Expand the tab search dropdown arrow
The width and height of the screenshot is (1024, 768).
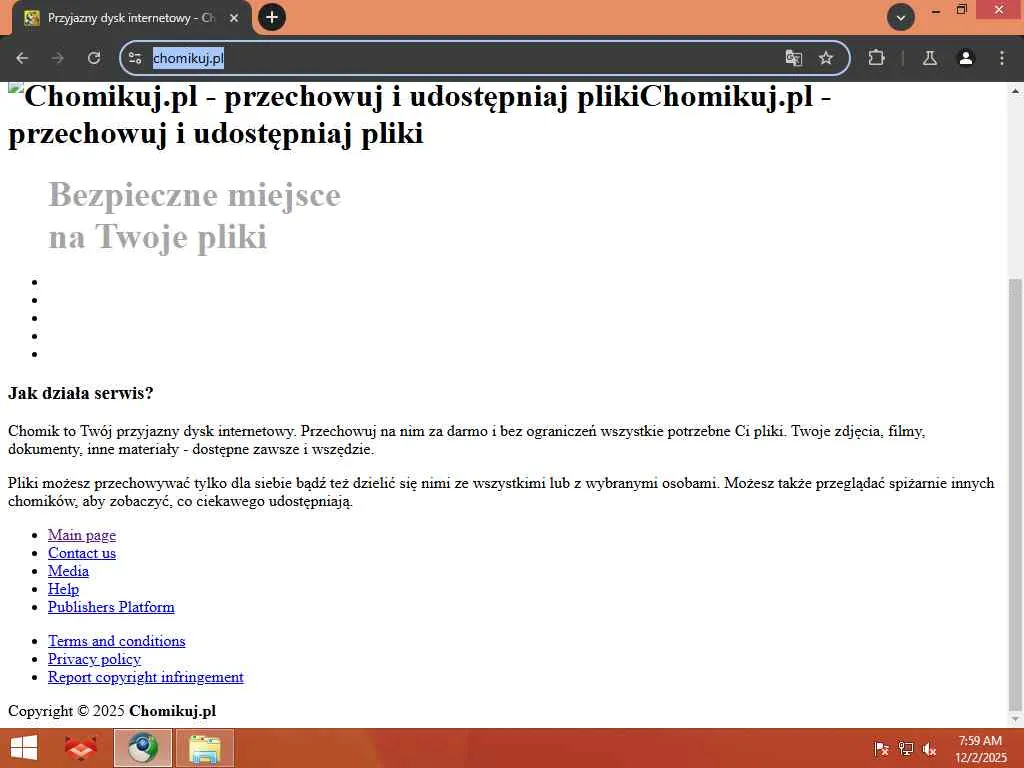[901, 18]
